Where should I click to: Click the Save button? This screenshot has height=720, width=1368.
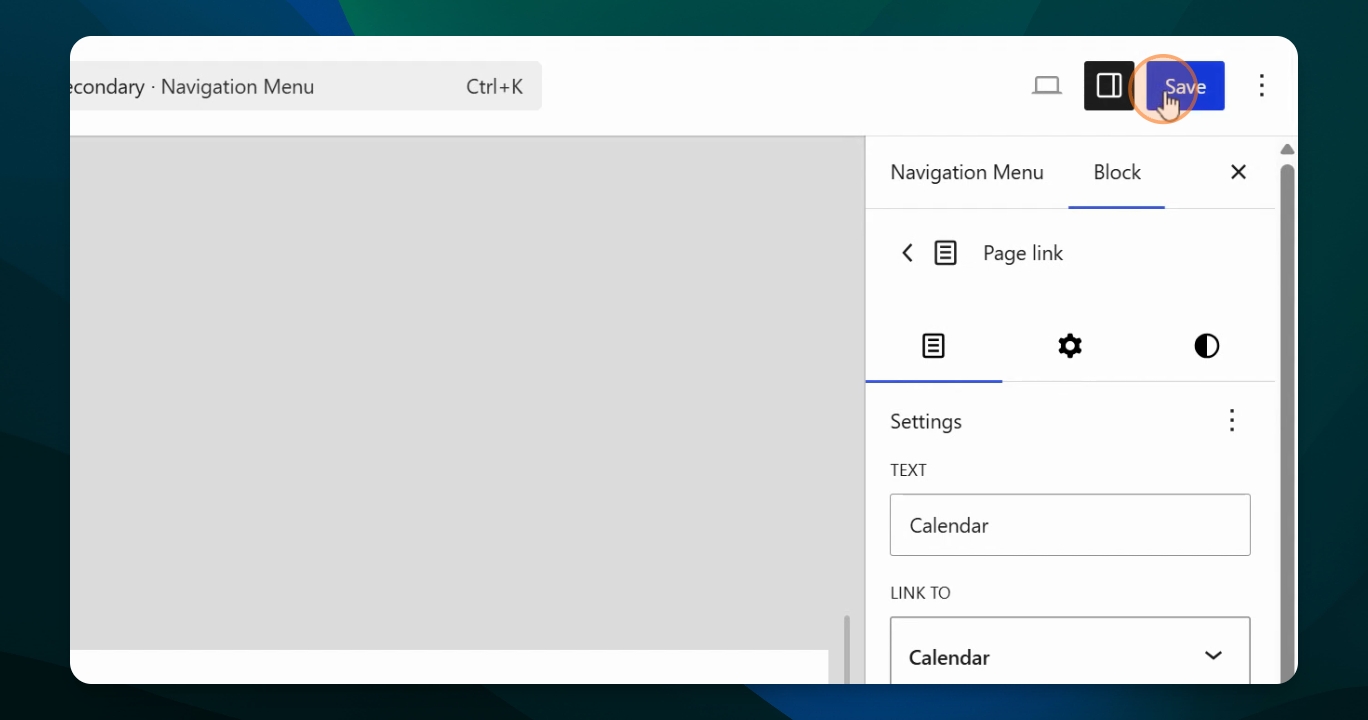(x=1185, y=86)
